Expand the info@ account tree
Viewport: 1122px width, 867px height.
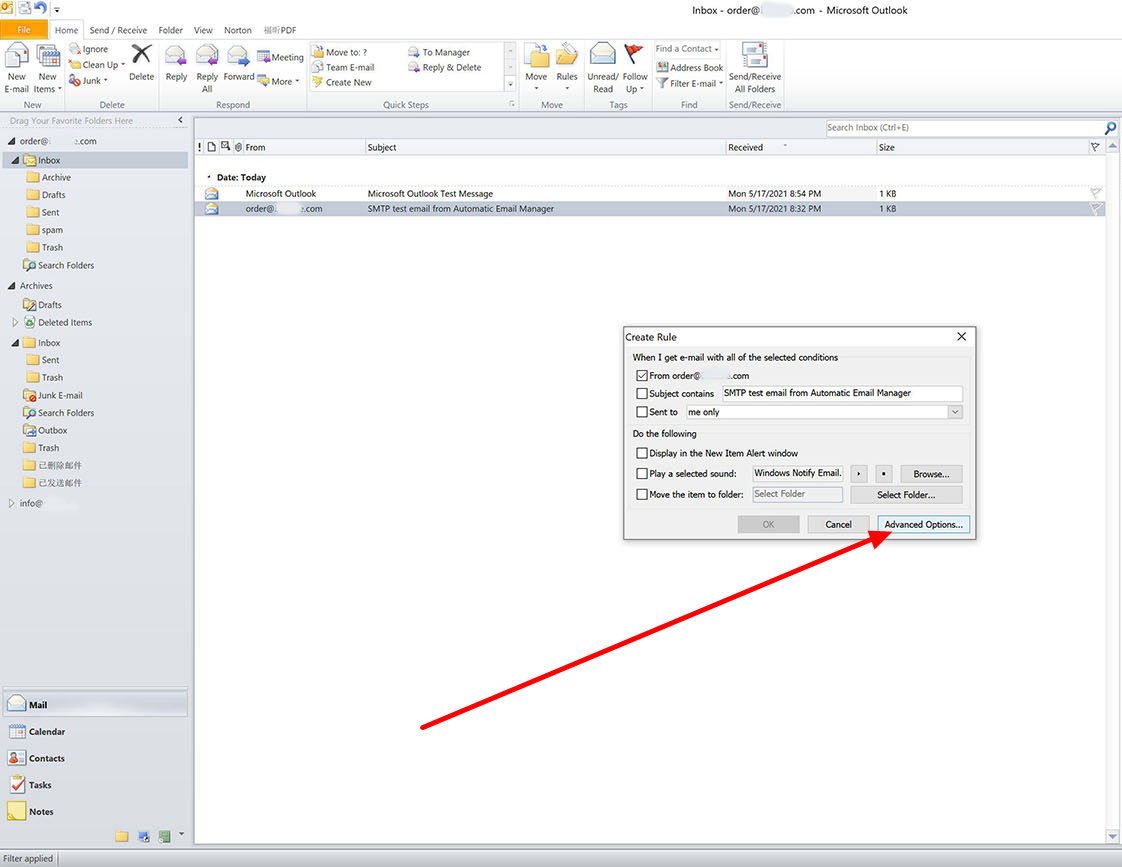click(12, 503)
